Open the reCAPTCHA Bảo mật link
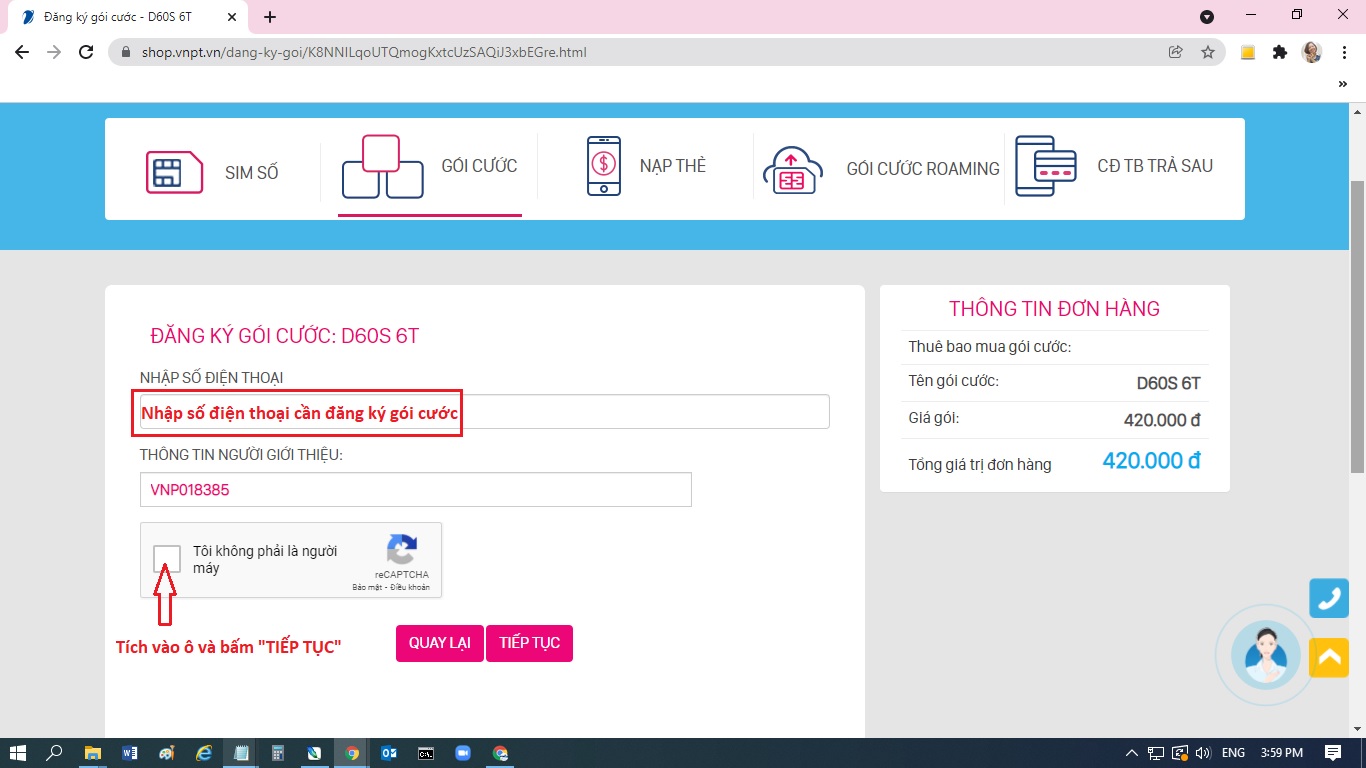This screenshot has width=1366, height=768. tap(368, 587)
